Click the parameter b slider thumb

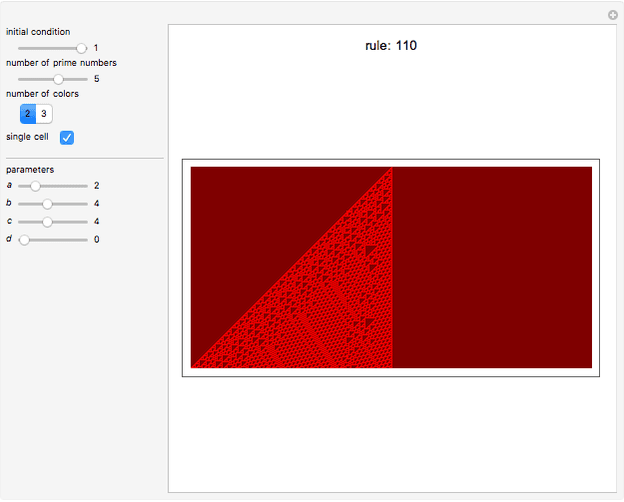(47, 204)
